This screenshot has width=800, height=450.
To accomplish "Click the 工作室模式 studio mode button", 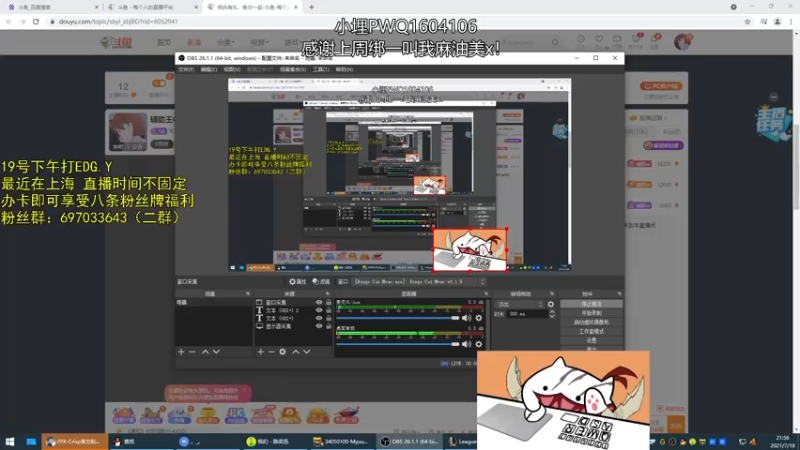I will [x=591, y=331].
